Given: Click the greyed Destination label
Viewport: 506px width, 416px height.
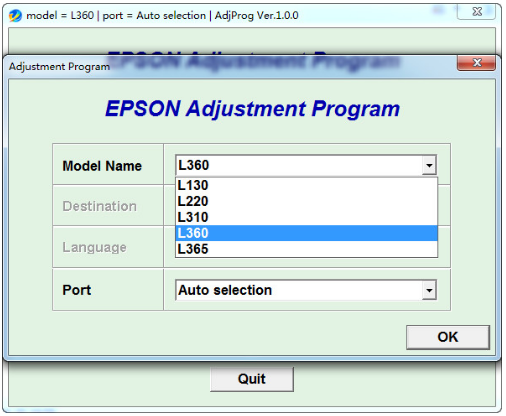Looking at the screenshot, I should 99,206.
